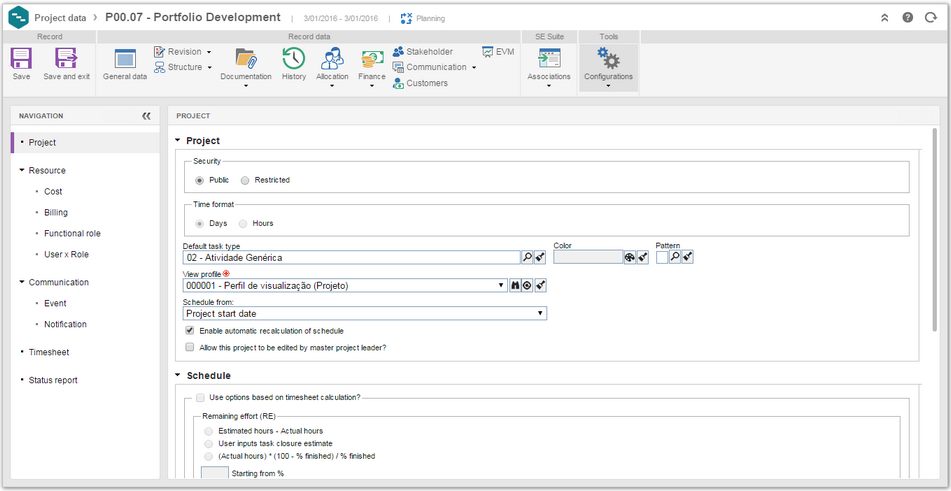Clear the Pattern with its brush icon
Image resolution: width=951 pixels, height=491 pixels.
tap(688, 258)
